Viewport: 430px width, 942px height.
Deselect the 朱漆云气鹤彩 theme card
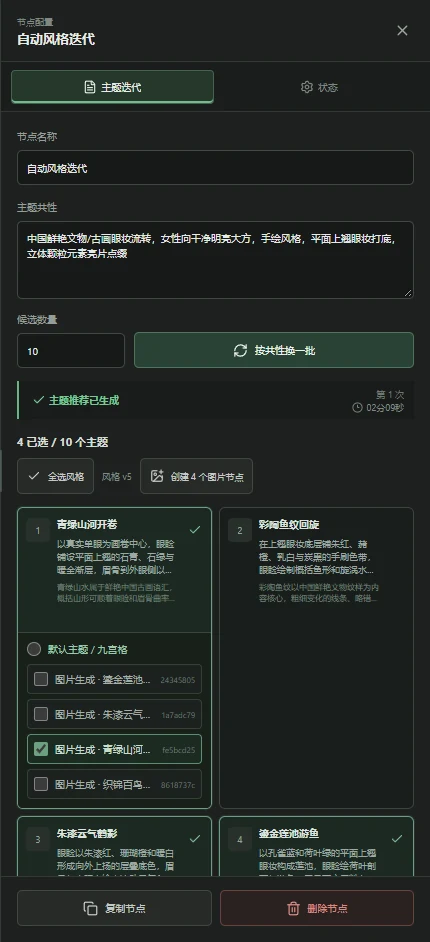pyautogui.click(x=114, y=846)
